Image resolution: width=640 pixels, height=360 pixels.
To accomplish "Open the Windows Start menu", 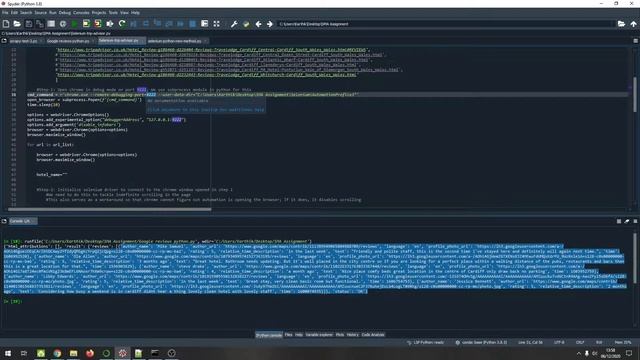I will pyautogui.click(x=8, y=353).
